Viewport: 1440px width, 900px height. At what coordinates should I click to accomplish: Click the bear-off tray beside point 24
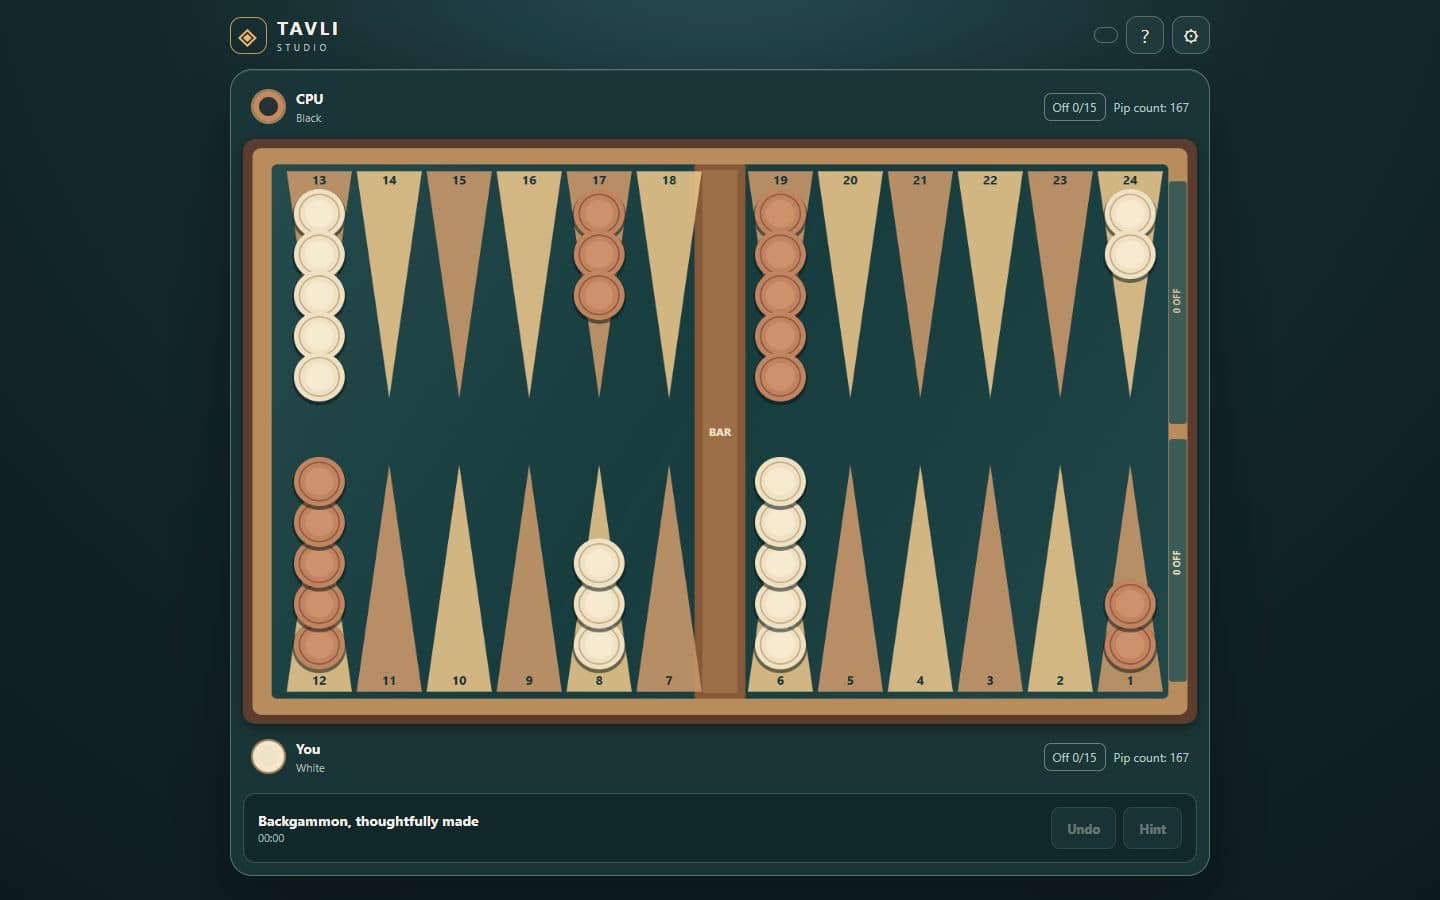point(1178,302)
